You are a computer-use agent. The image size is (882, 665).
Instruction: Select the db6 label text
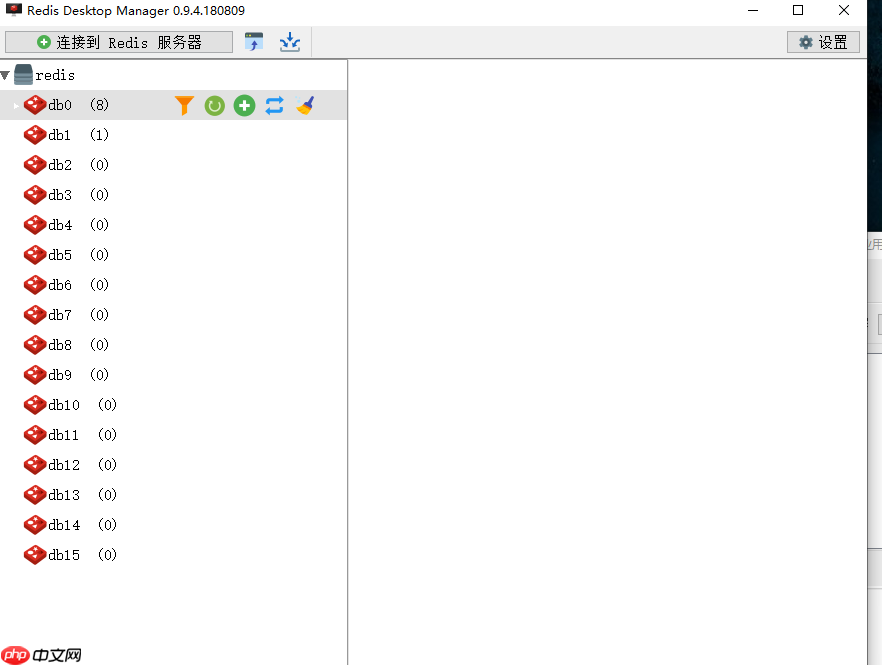[x=60, y=285]
